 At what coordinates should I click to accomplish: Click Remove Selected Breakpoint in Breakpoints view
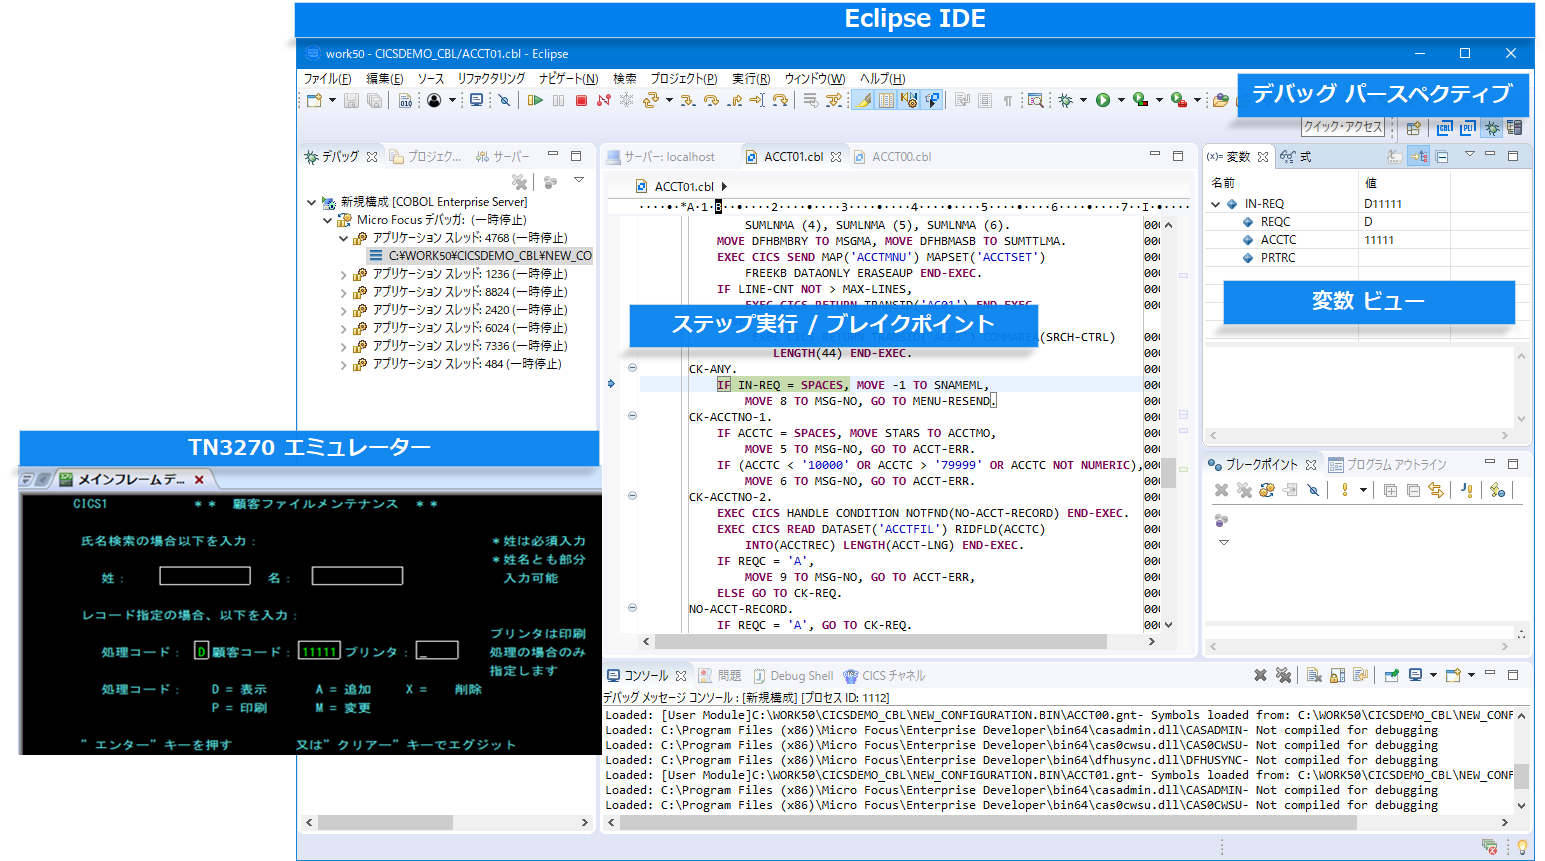click(x=1221, y=490)
